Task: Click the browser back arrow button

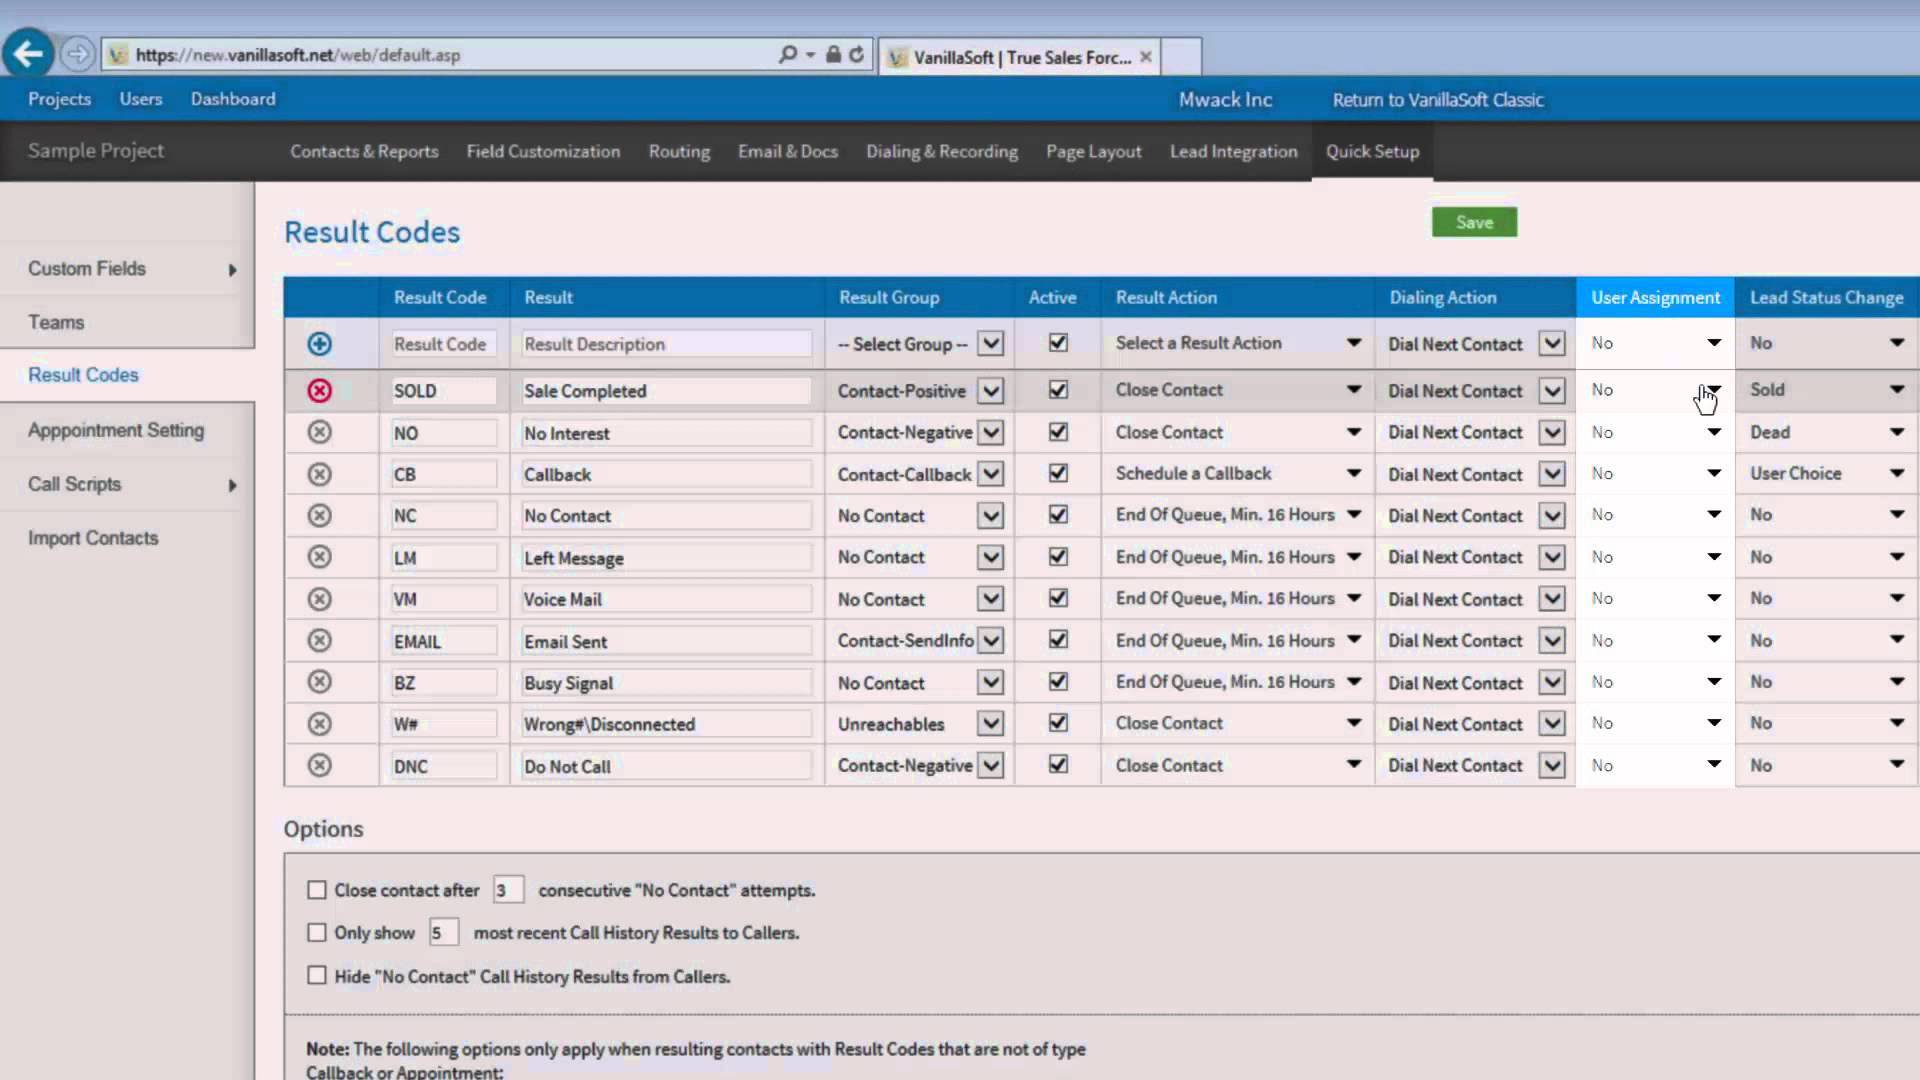Action: tap(28, 53)
